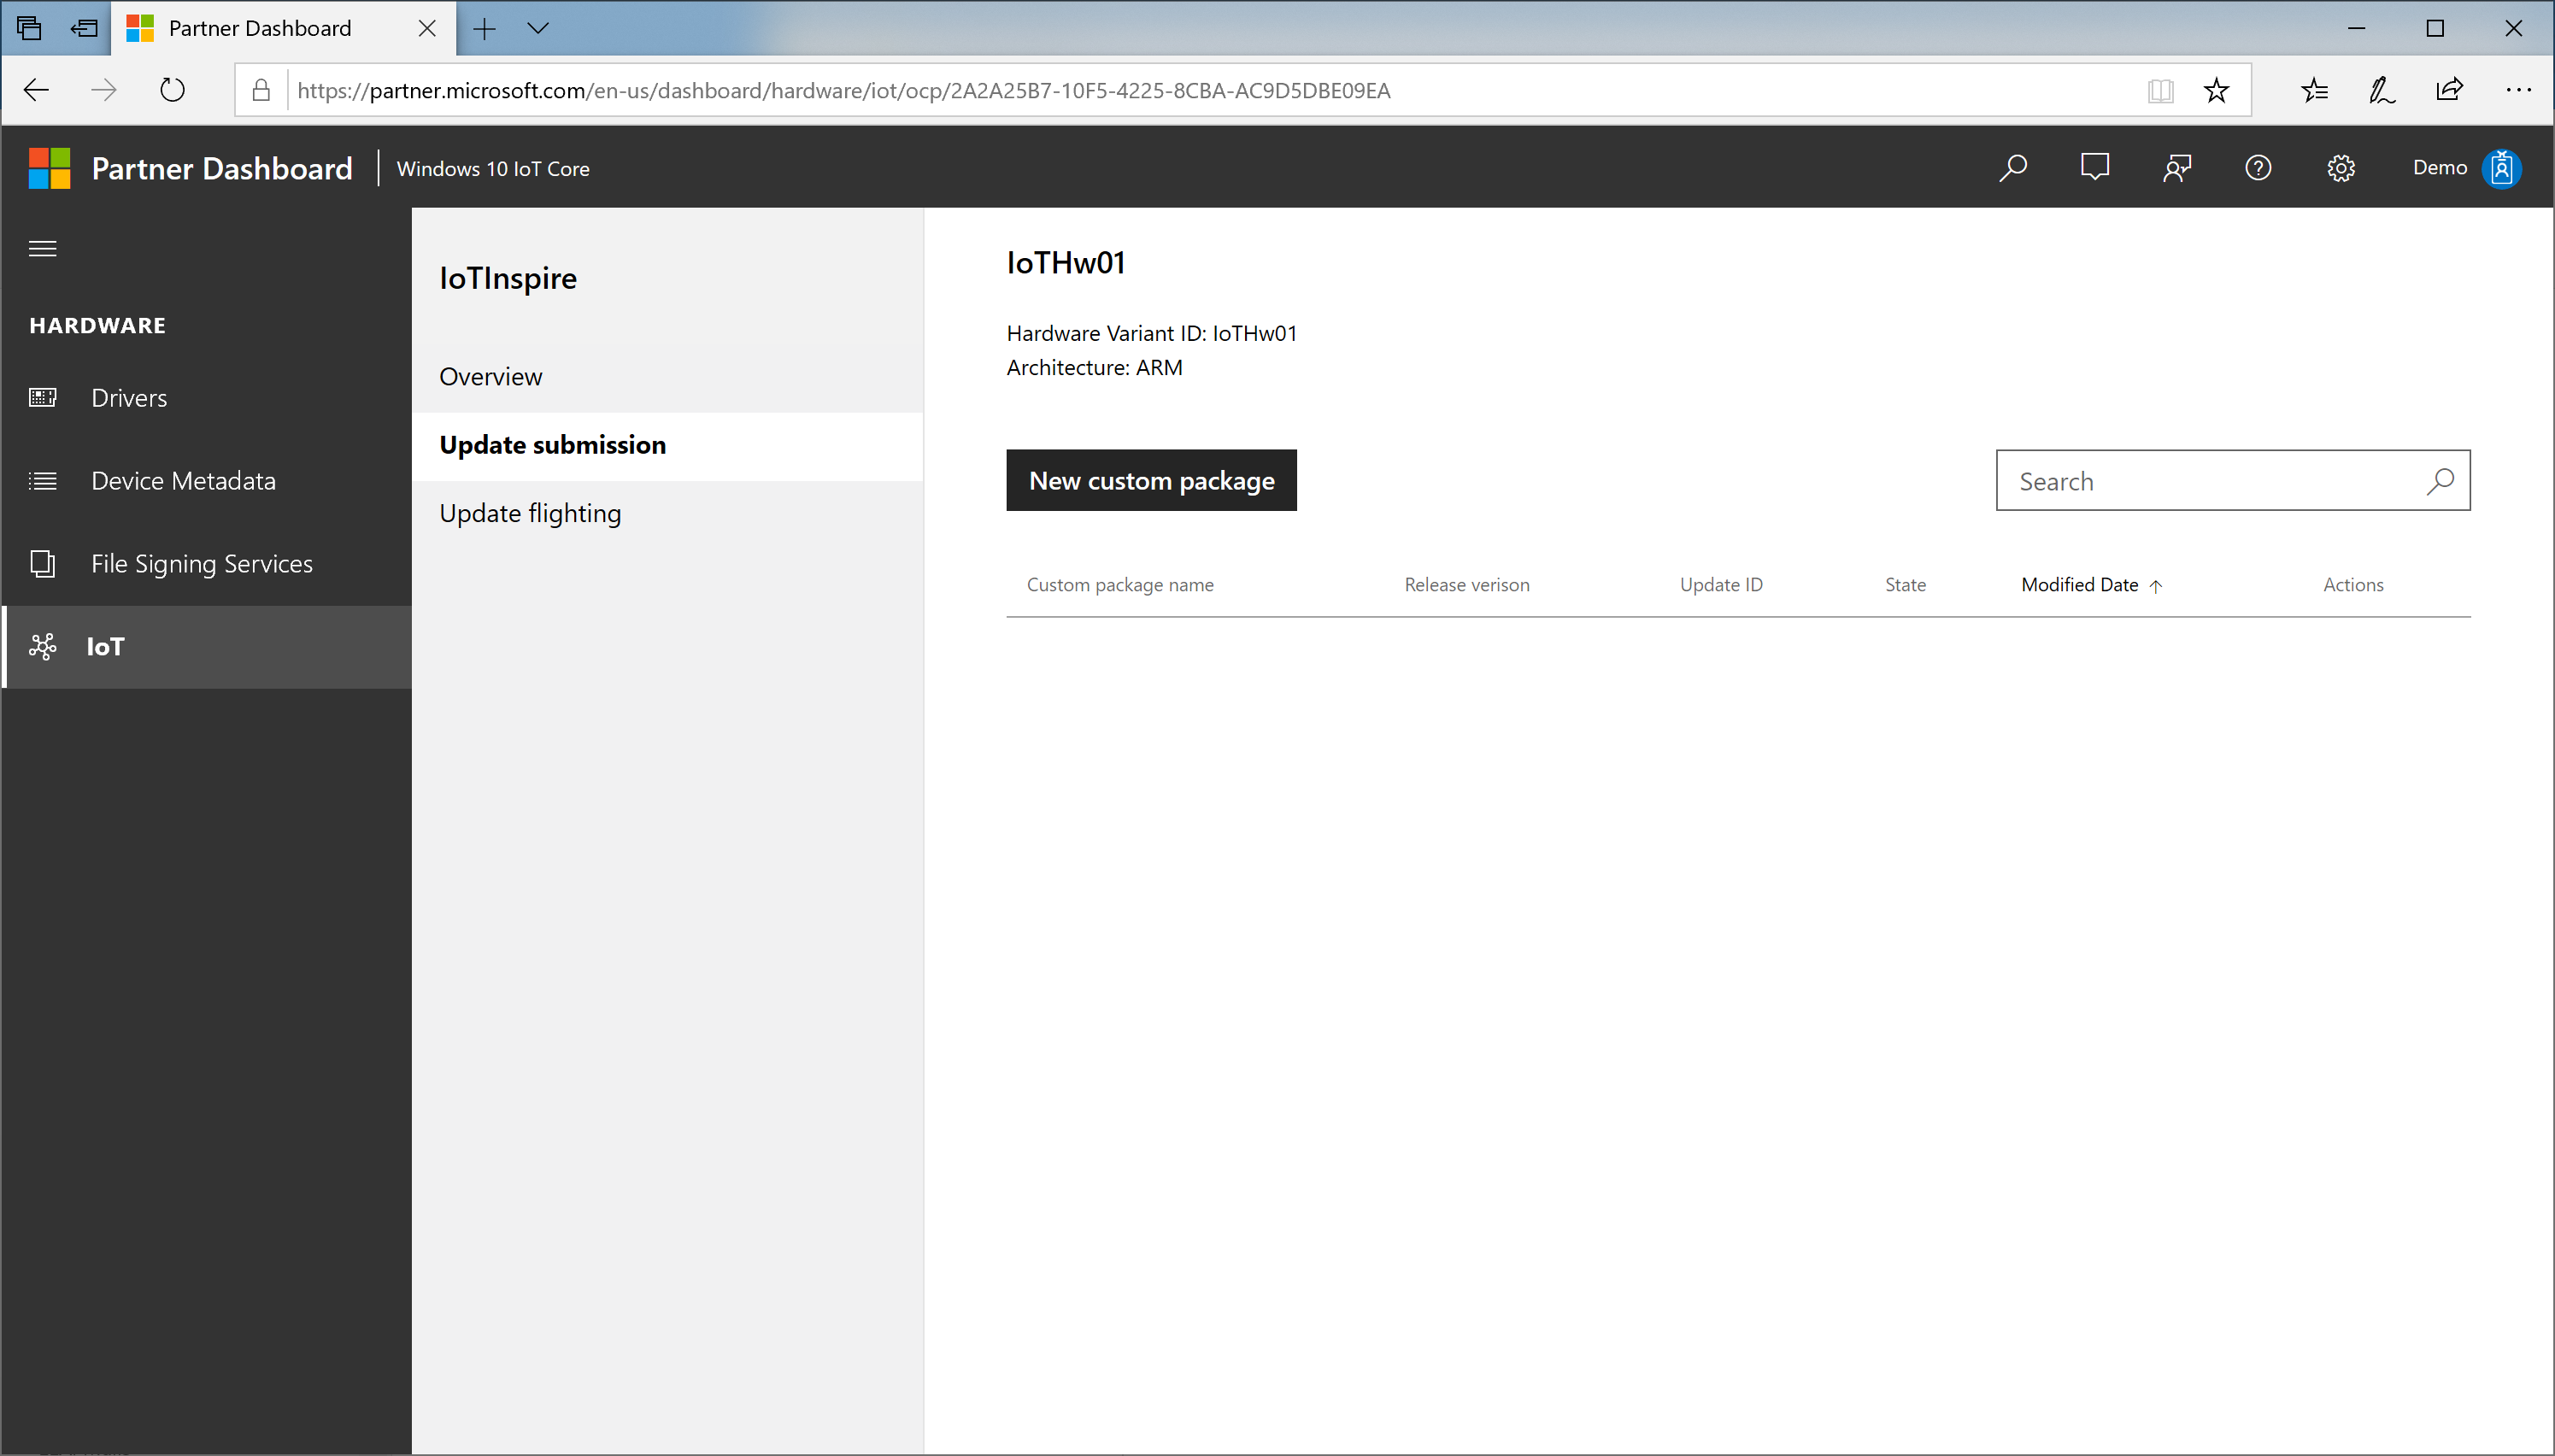Screen dimensions: 2555x1456
Task: Select the Overview menu item
Action: (x=491, y=375)
